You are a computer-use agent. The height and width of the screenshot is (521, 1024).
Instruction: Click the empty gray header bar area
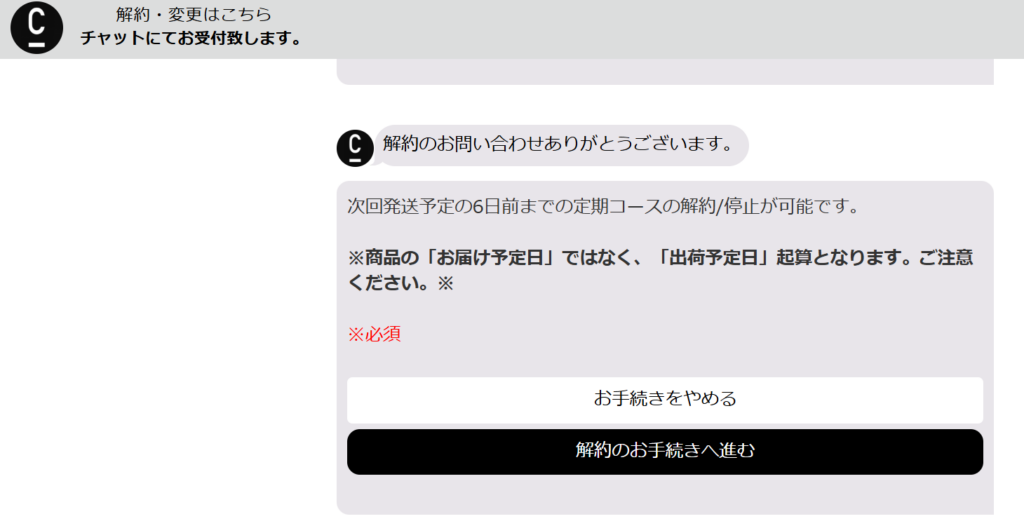(x=653, y=29)
